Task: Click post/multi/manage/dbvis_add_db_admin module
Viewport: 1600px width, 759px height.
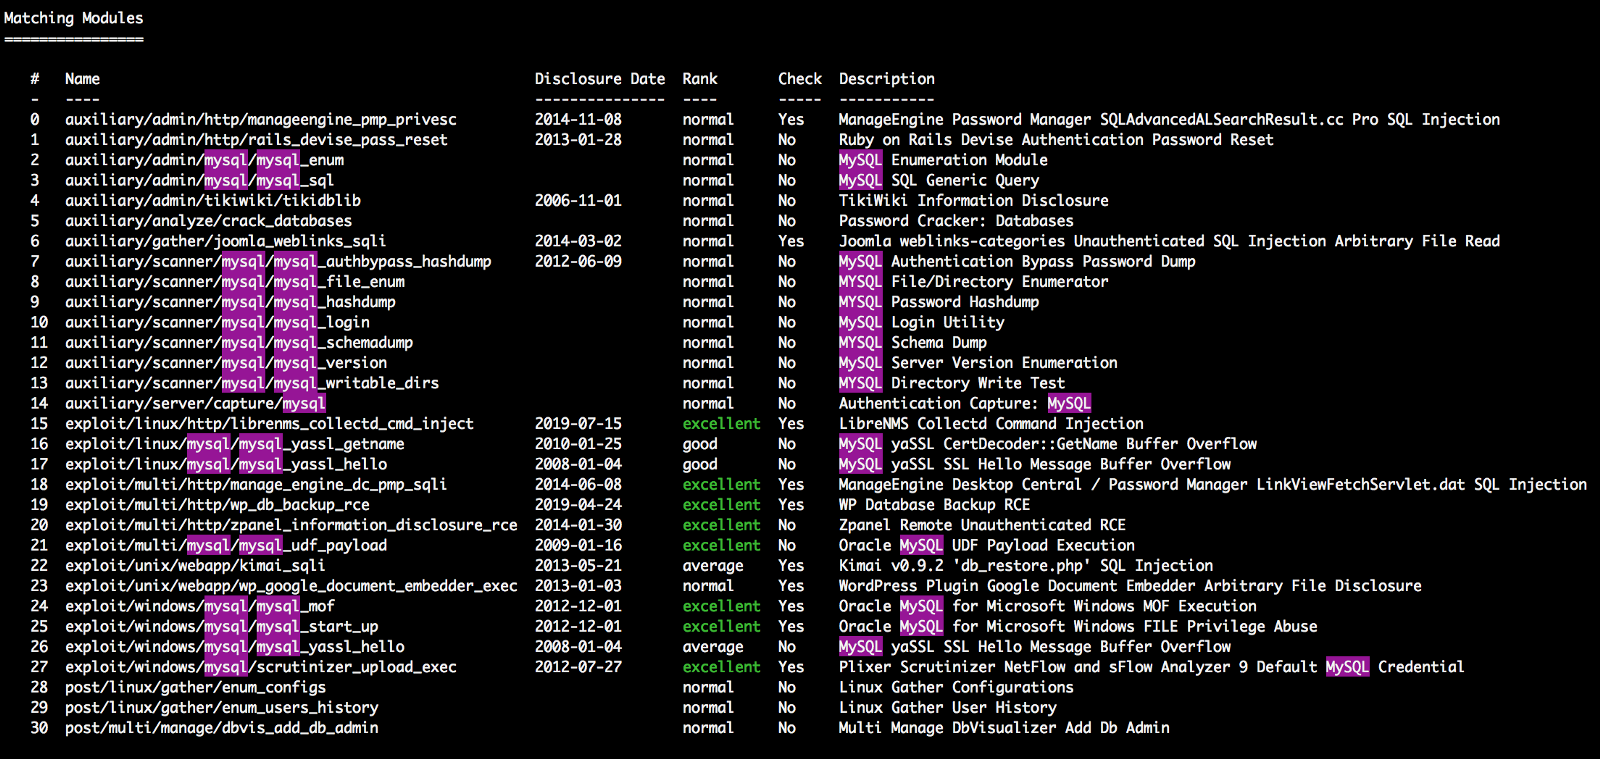Action: (x=221, y=728)
